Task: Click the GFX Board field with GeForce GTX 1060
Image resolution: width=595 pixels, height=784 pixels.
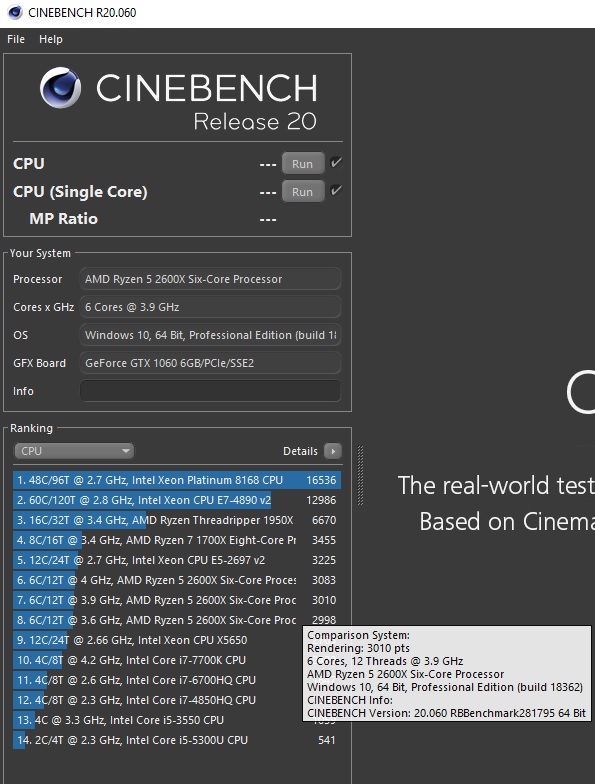Action: point(210,363)
